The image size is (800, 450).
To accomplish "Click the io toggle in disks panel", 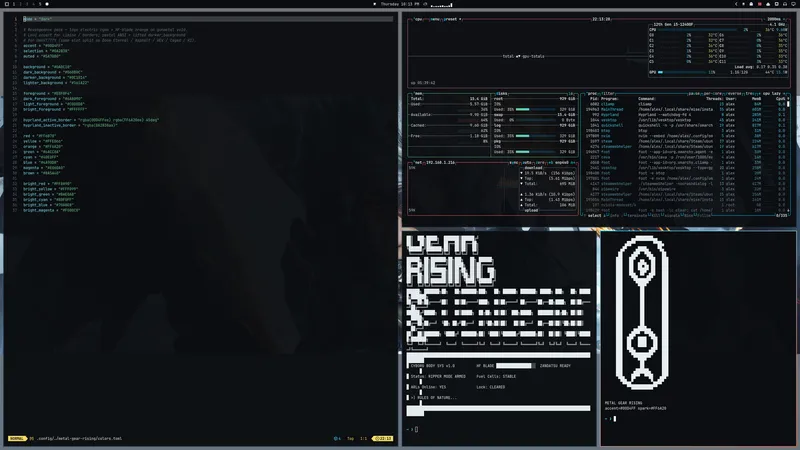I will (571, 94).
